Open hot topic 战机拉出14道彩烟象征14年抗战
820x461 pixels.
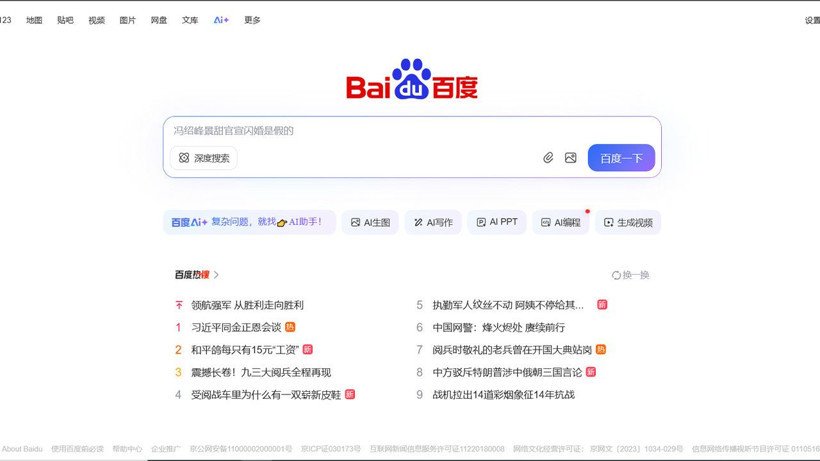coord(503,395)
